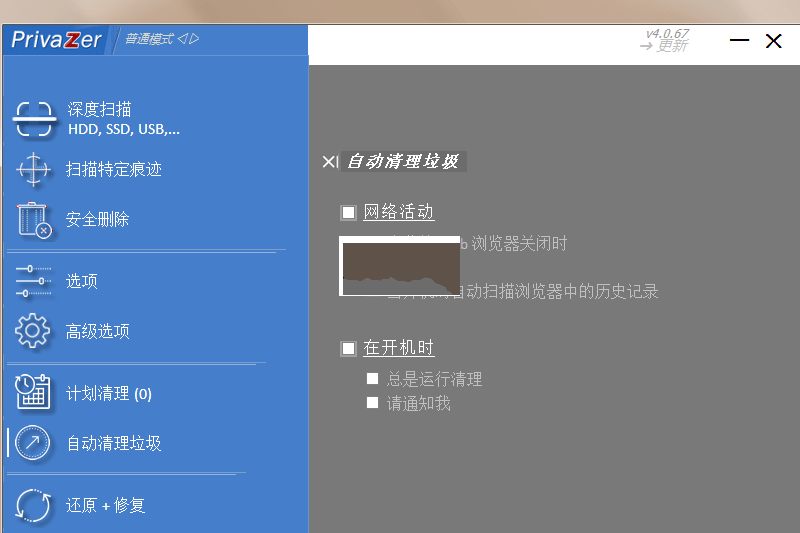Click the crosshair icon for 扫描特定痕迹
The image size is (800, 533).
tap(34, 169)
